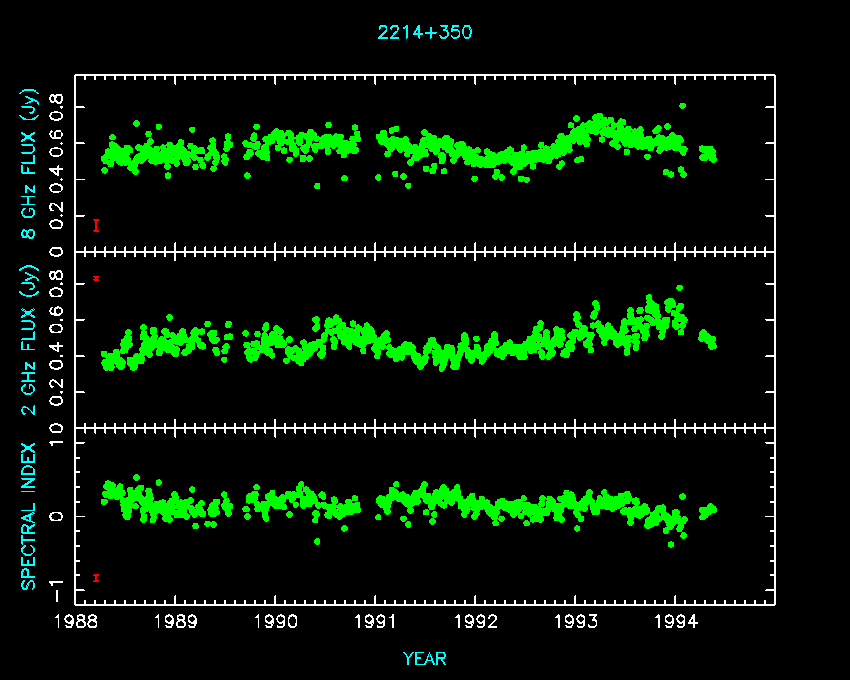
Task: Click the red error bar in 2 GHz panel
Action: tap(96, 278)
